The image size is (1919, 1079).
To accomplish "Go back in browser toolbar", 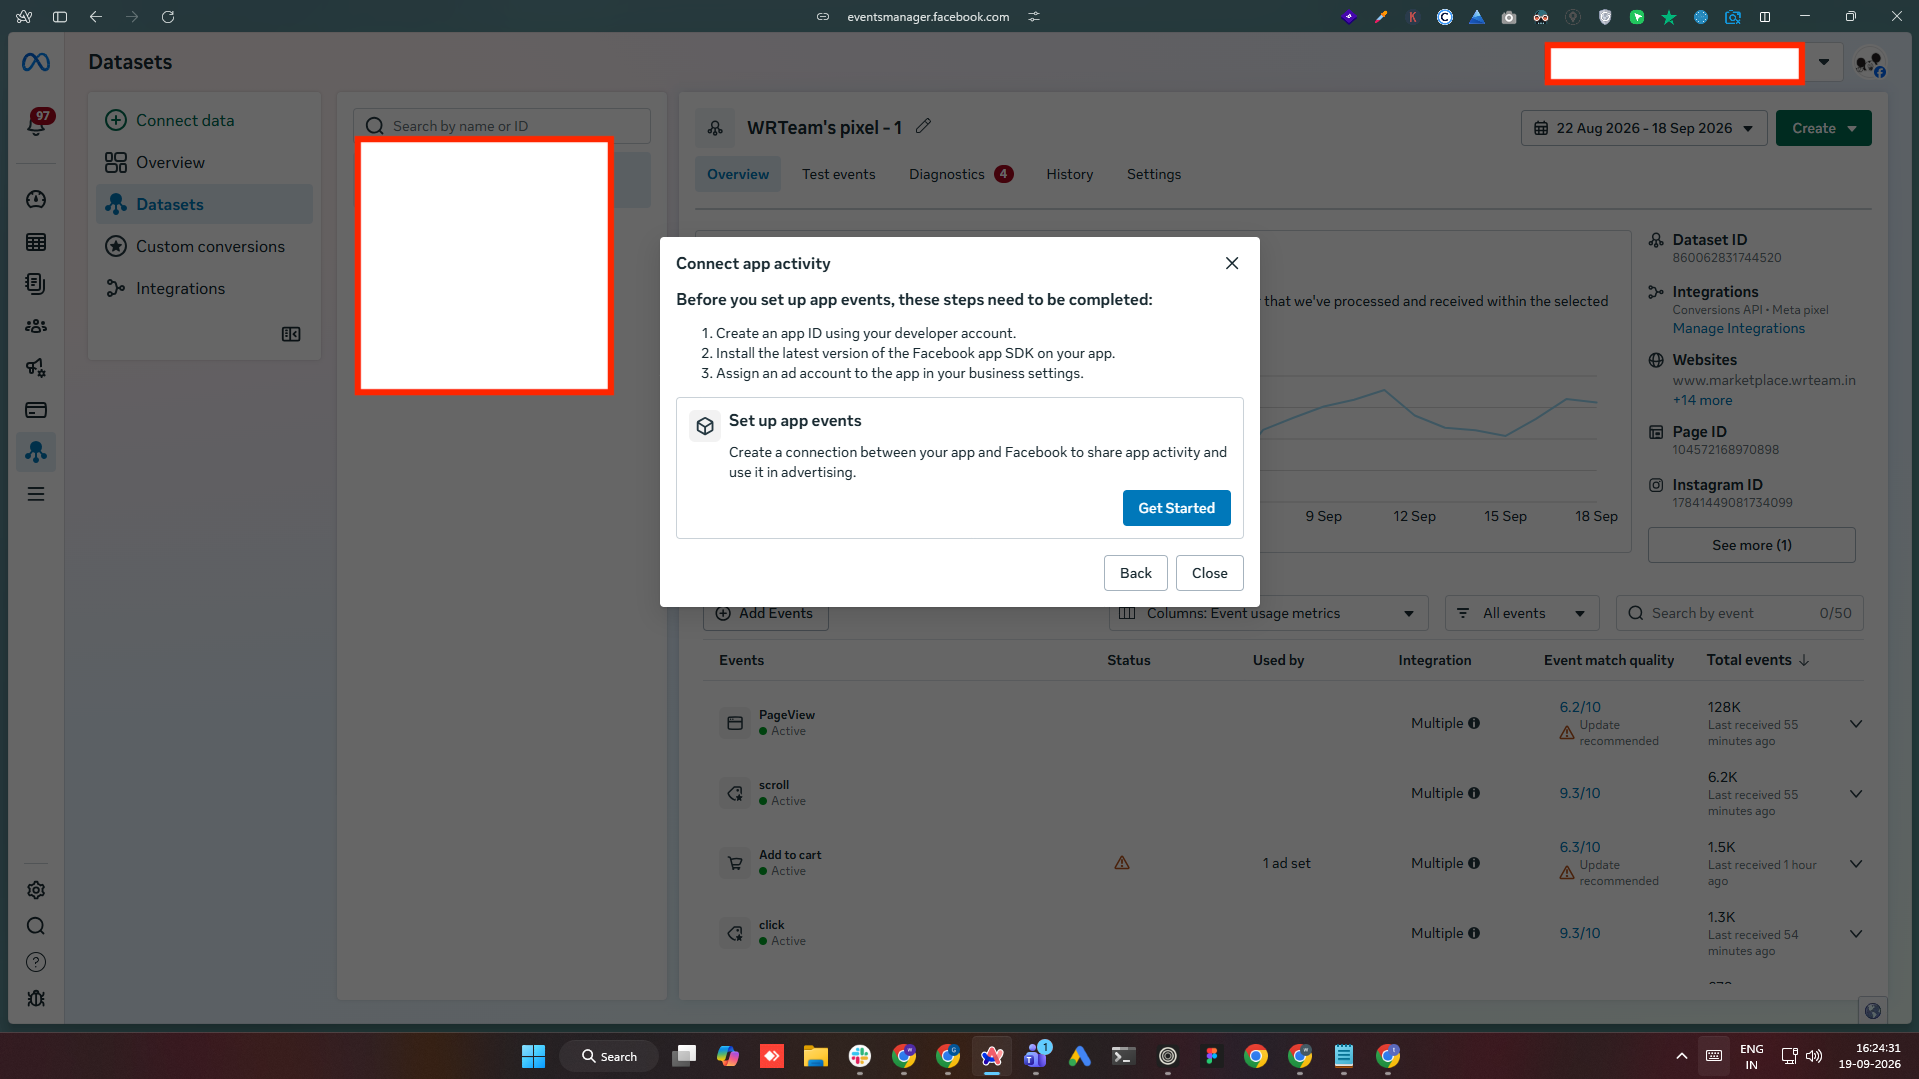I will pos(95,17).
